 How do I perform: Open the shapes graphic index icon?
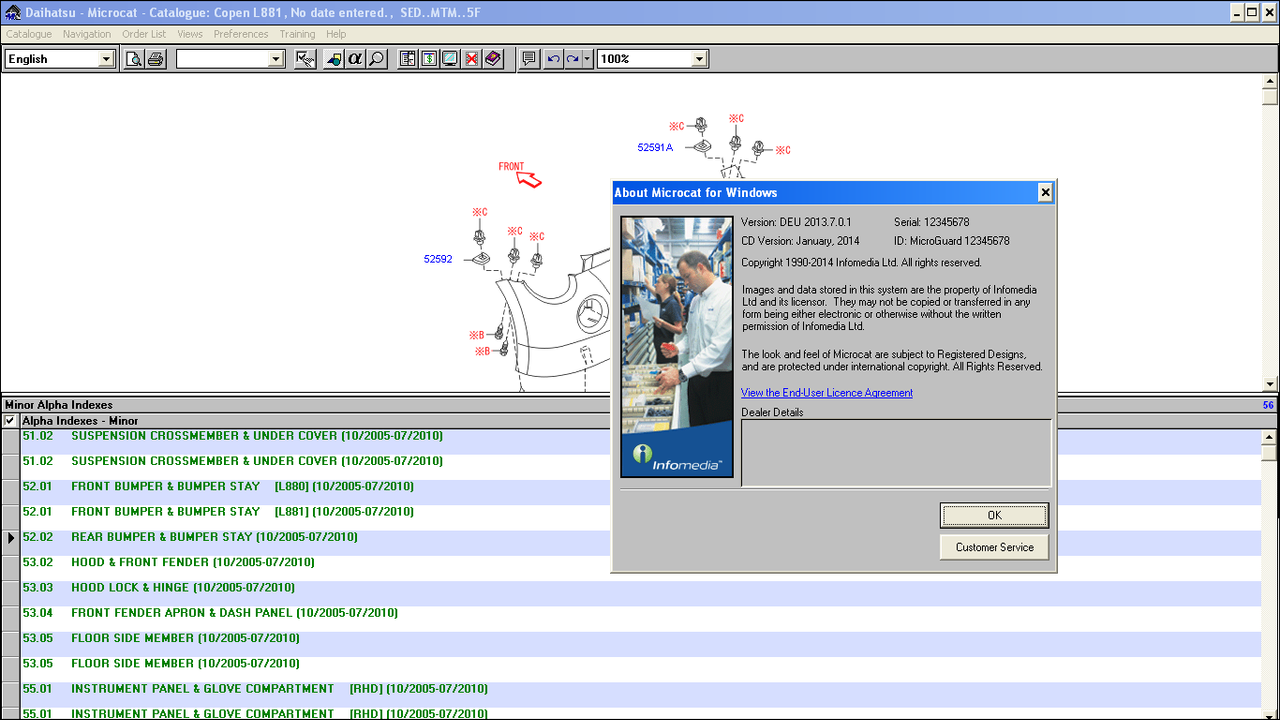point(333,59)
